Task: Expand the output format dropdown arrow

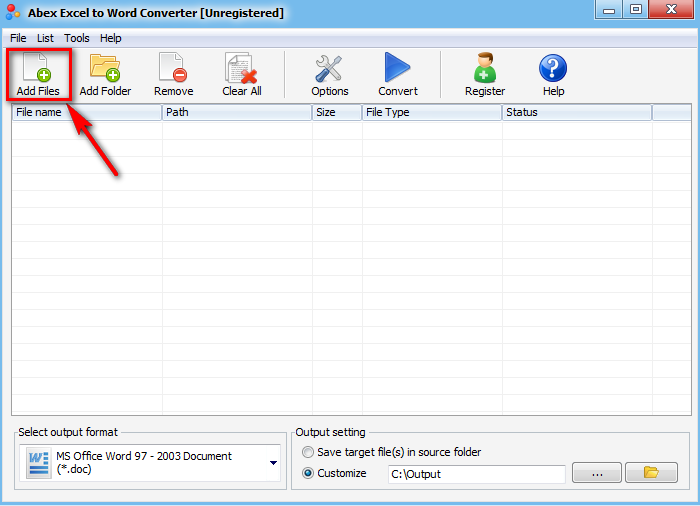Action: coord(274,463)
